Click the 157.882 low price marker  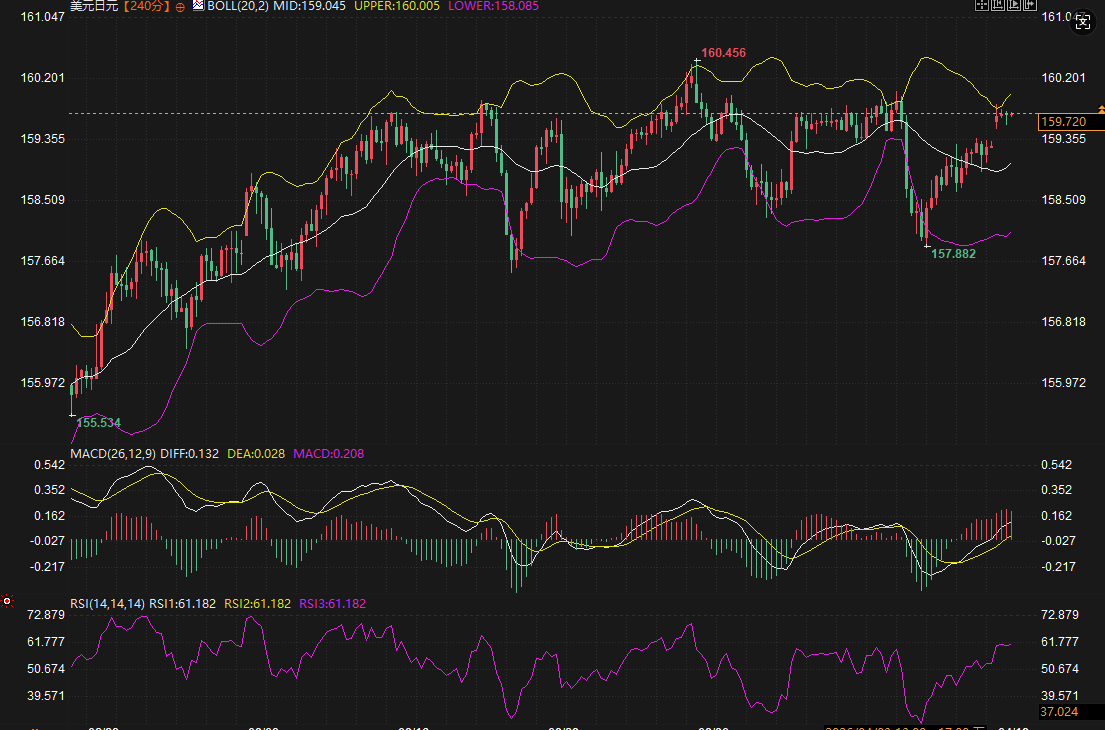[953, 254]
